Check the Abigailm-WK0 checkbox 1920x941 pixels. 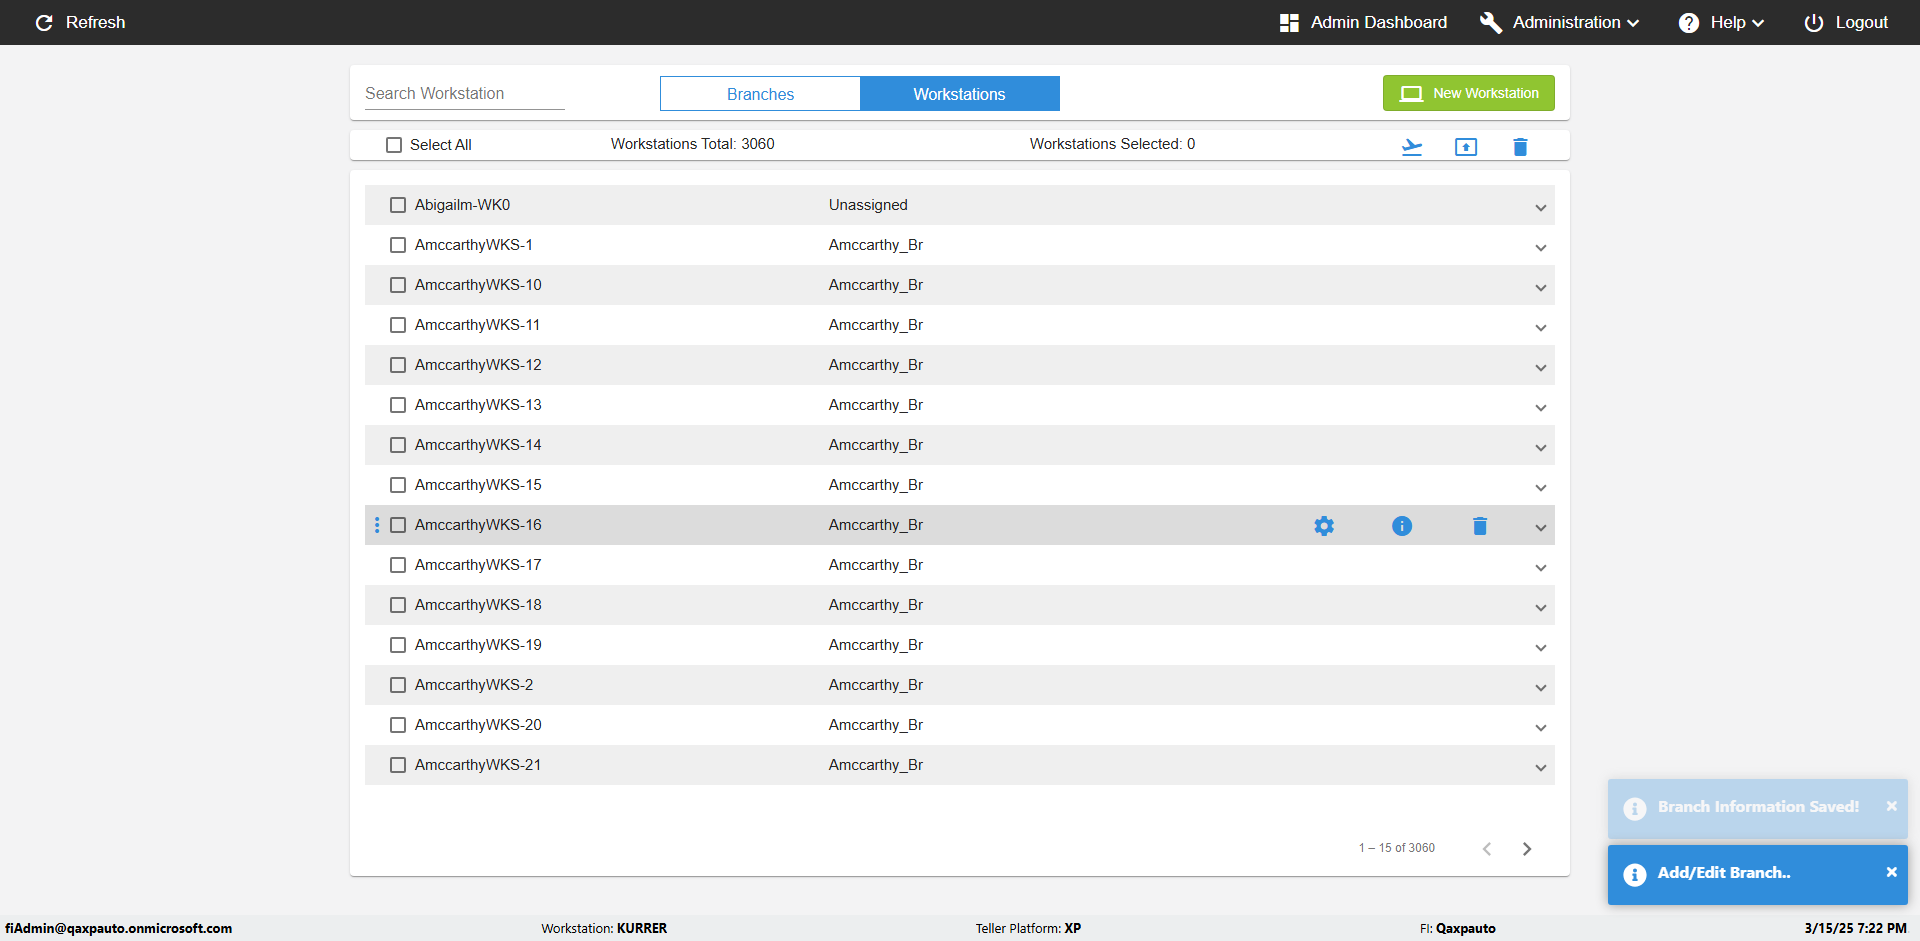coord(398,205)
